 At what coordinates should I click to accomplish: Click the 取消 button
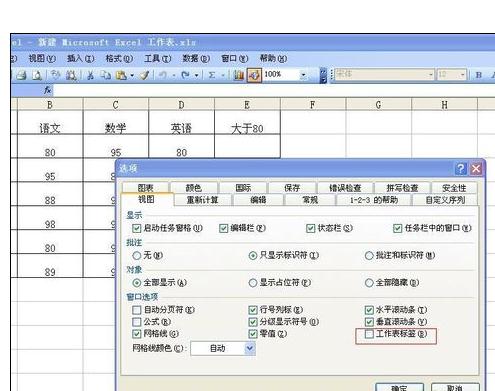(455, 388)
